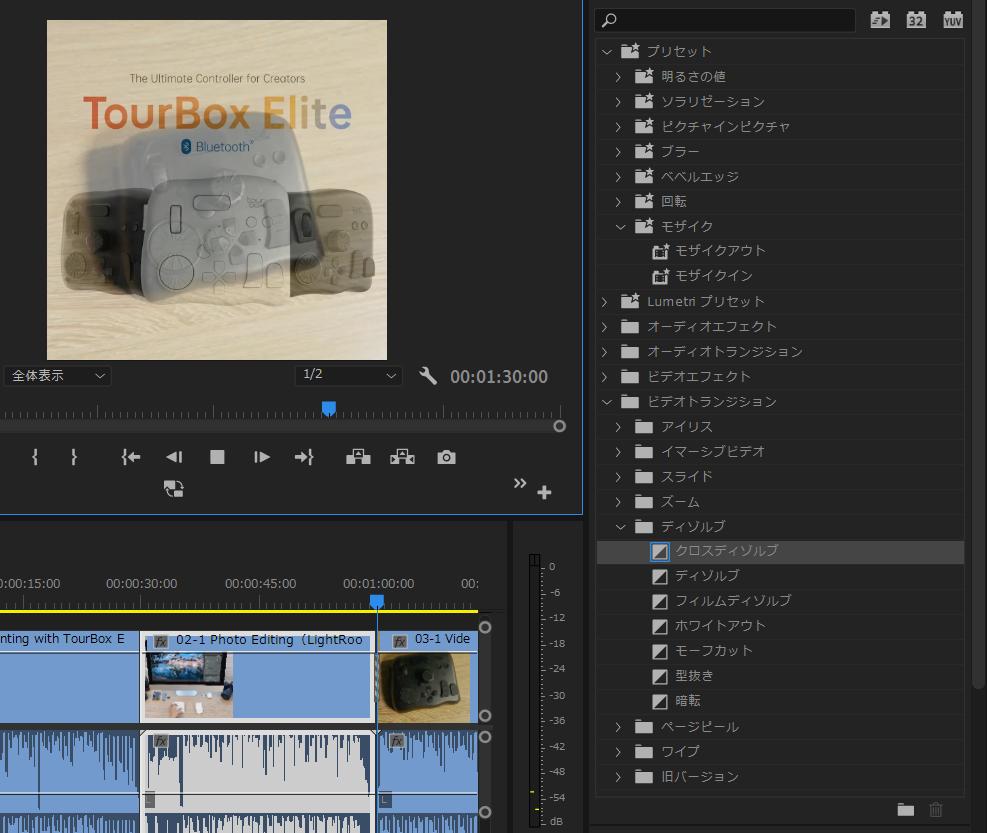Step back one frame
The width and height of the screenshot is (987, 833).
[x=174, y=457]
